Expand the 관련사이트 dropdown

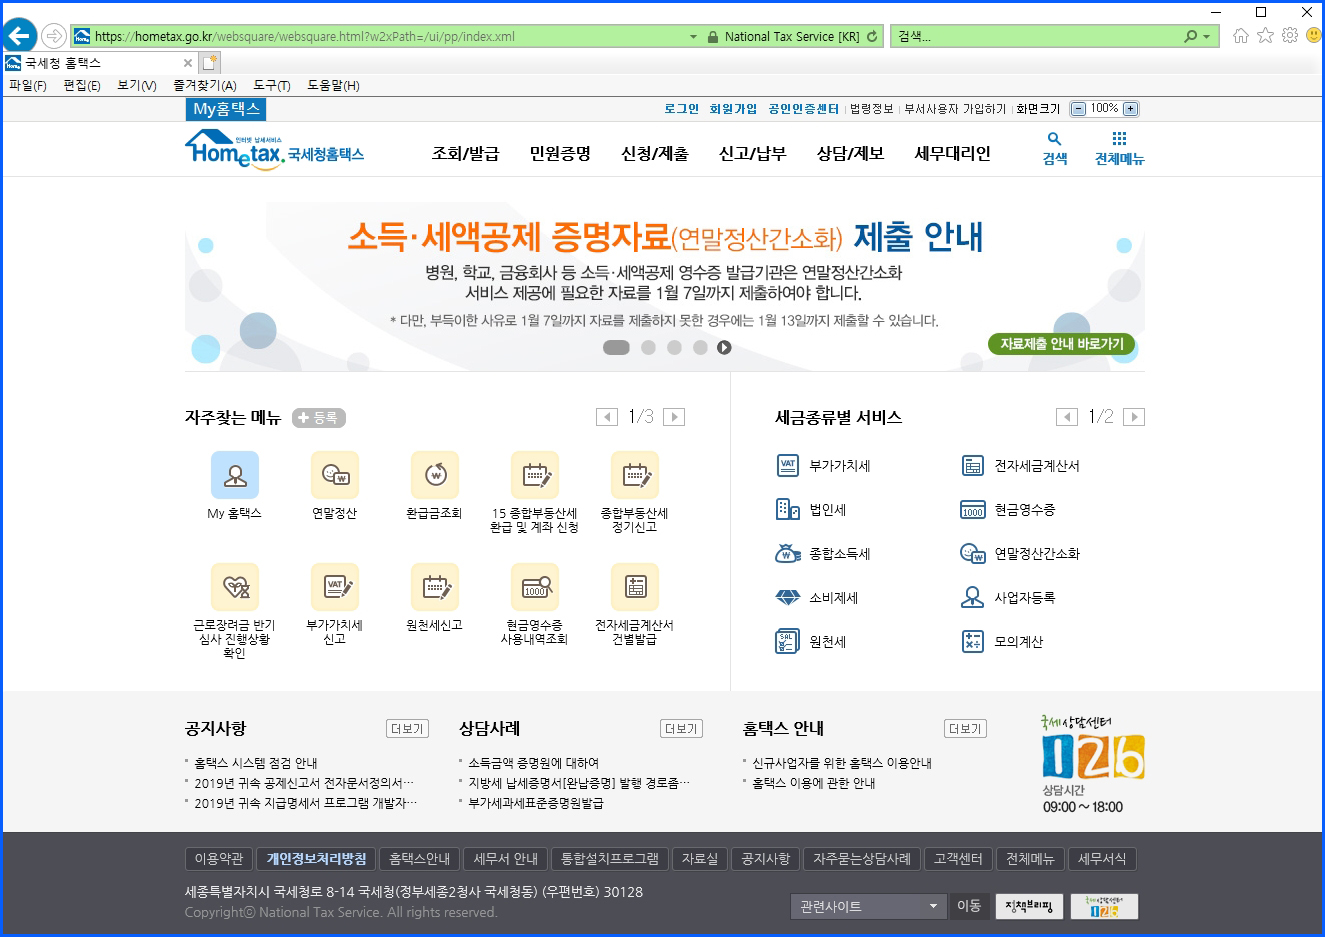click(x=869, y=906)
